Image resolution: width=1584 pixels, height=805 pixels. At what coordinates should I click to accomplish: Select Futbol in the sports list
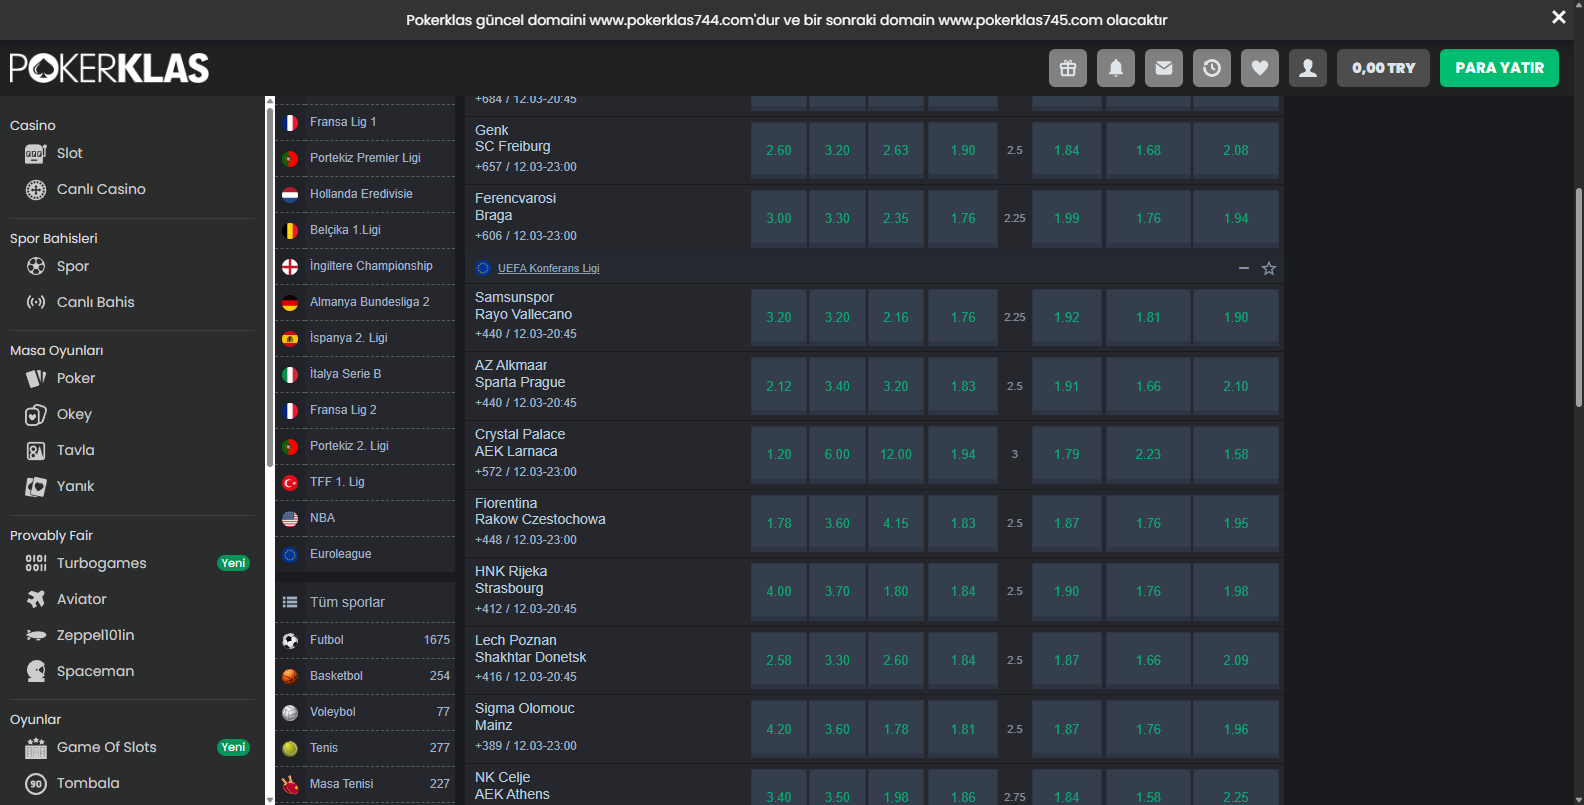327,640
